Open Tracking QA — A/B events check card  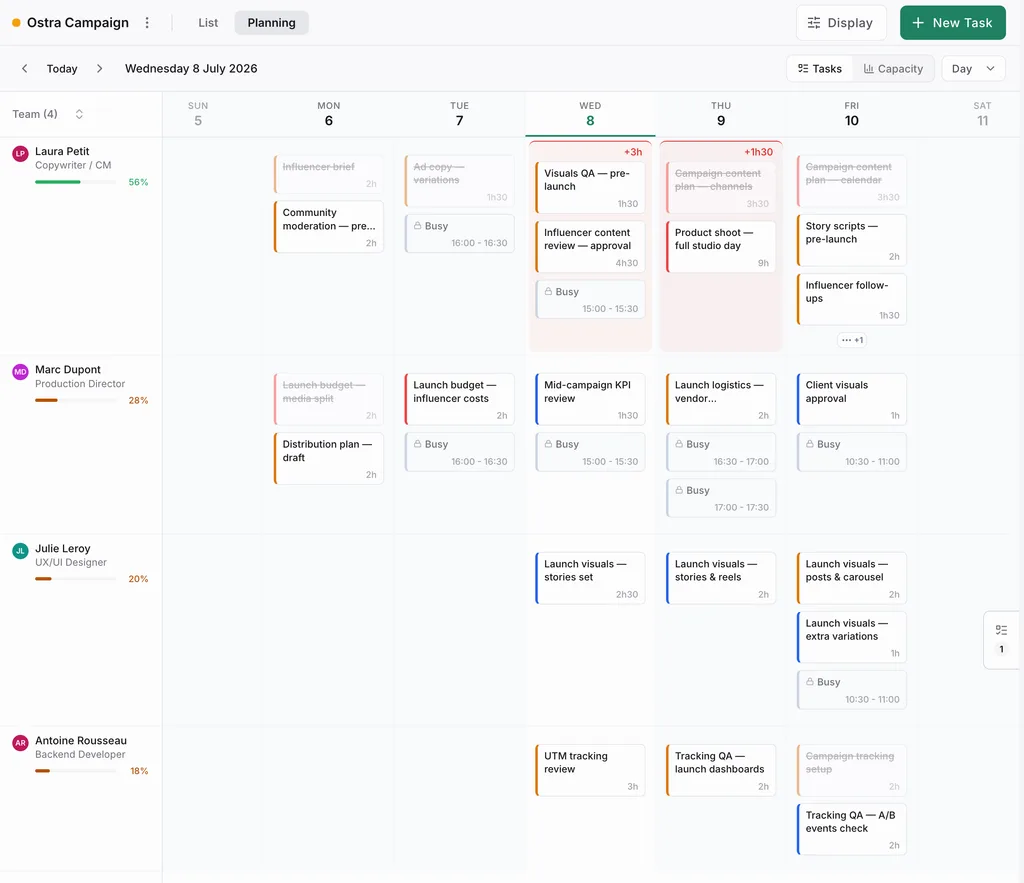click(852, 829)
